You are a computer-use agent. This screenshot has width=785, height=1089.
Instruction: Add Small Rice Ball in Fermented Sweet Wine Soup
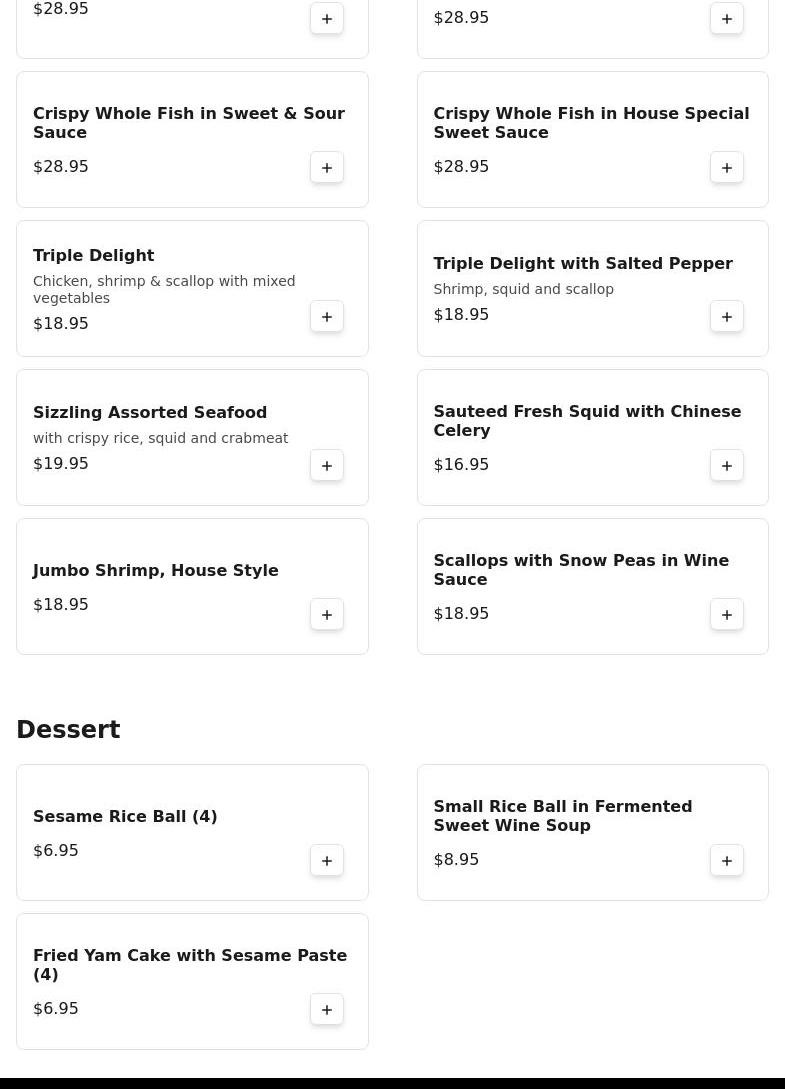[727, 860]
